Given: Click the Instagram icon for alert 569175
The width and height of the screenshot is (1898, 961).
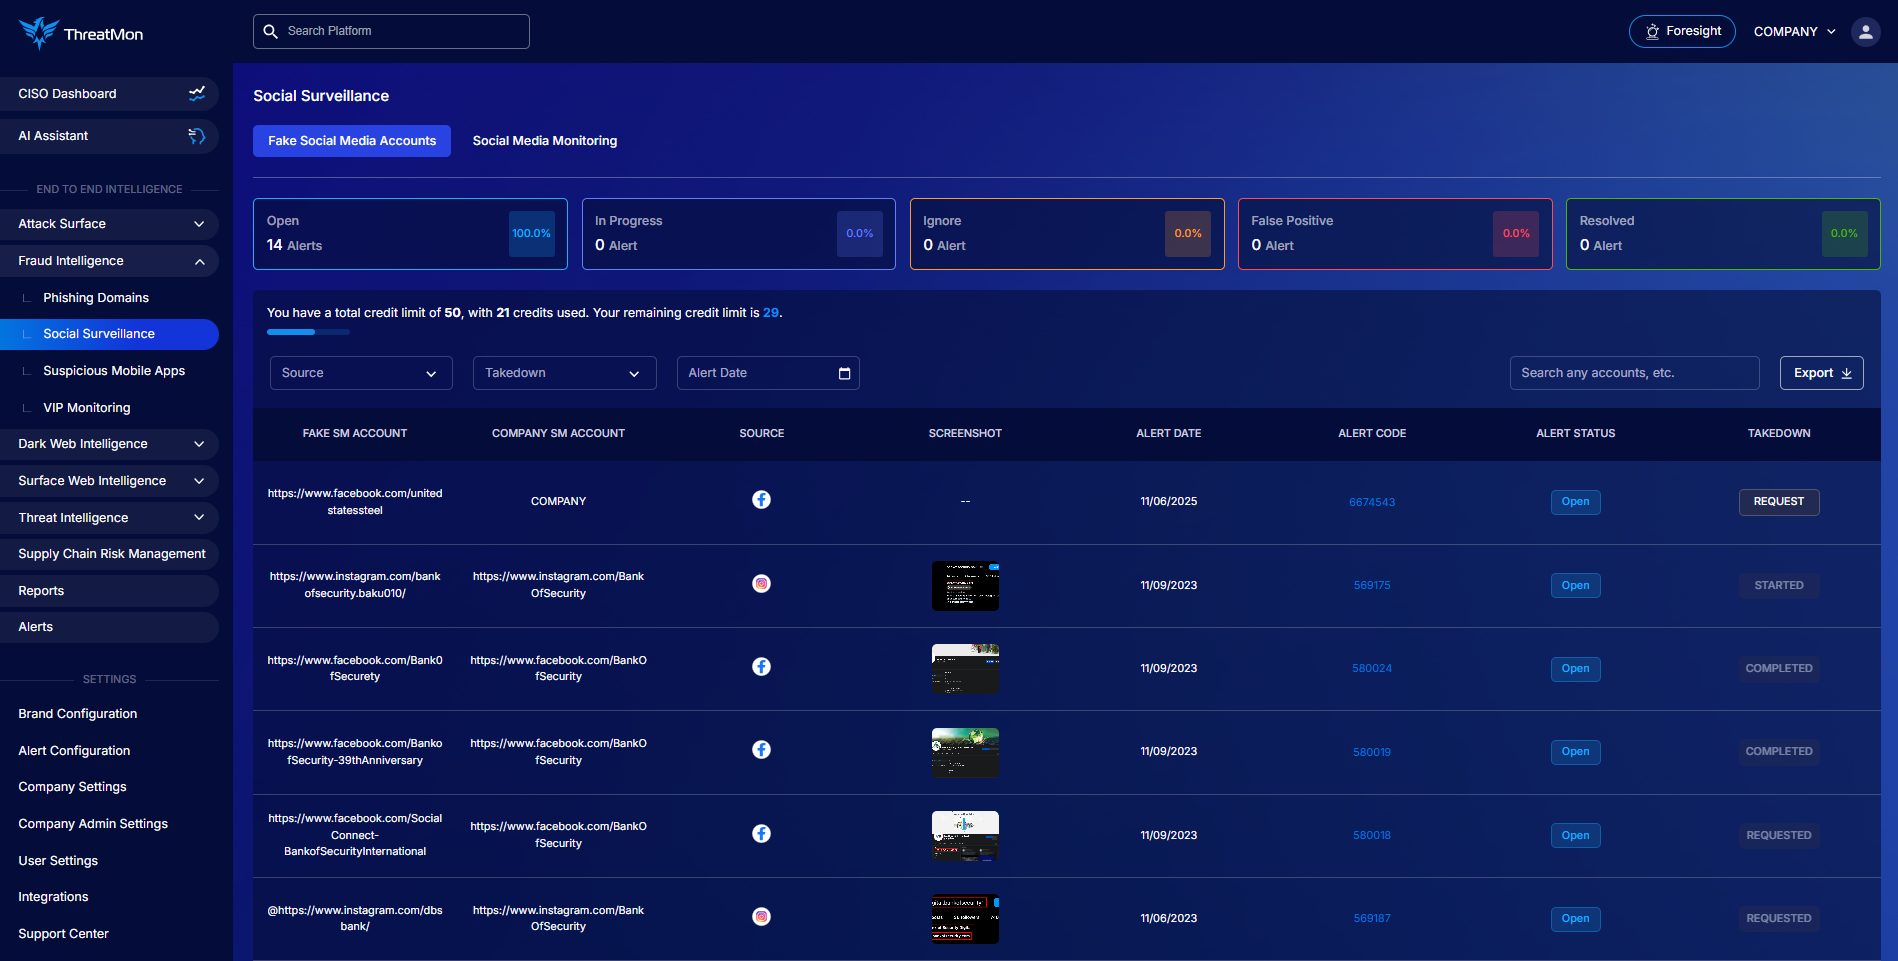Looking at the screenshot, I should pyautogui.click(x=761, y=584).
